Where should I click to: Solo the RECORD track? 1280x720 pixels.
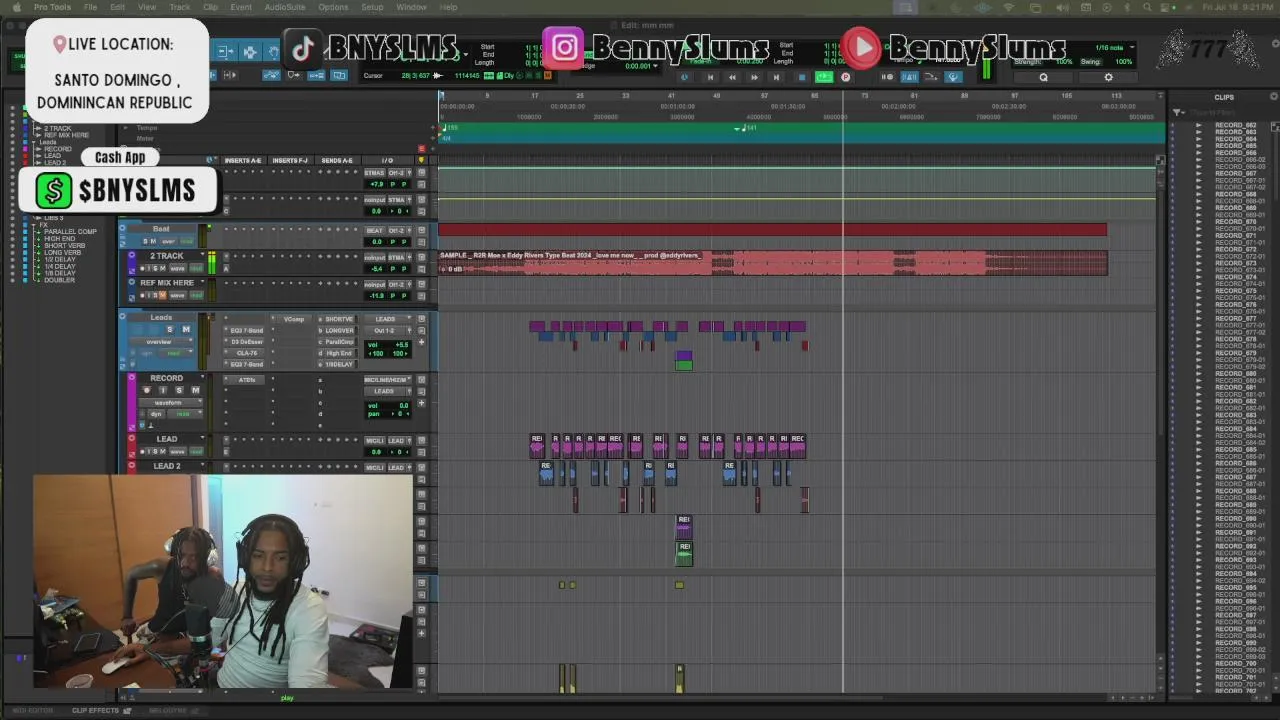(x=179, y=390)
